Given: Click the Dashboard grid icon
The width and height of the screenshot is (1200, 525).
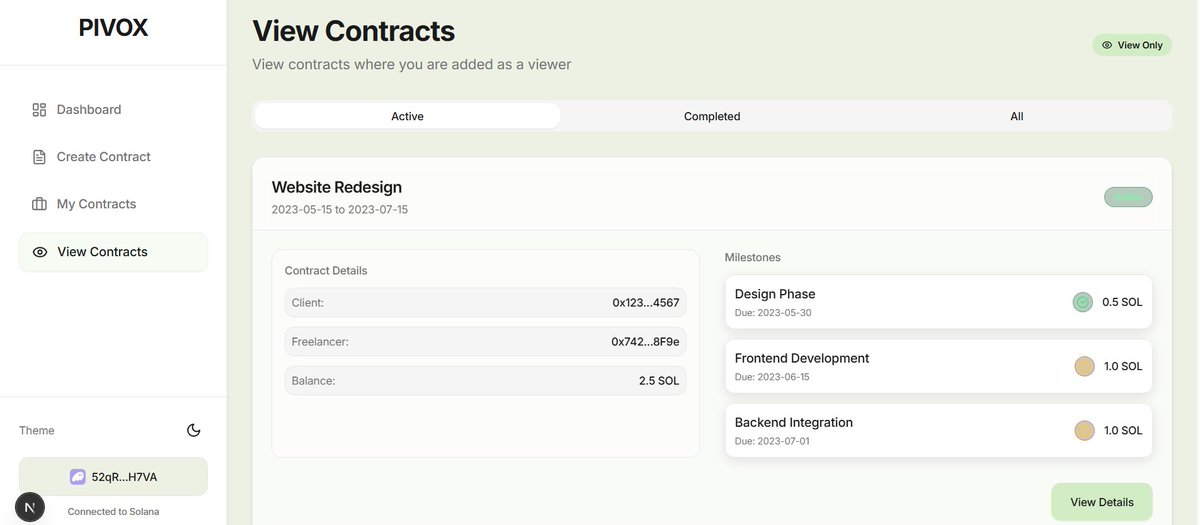Looking at the screenshot, I should 40,110.
